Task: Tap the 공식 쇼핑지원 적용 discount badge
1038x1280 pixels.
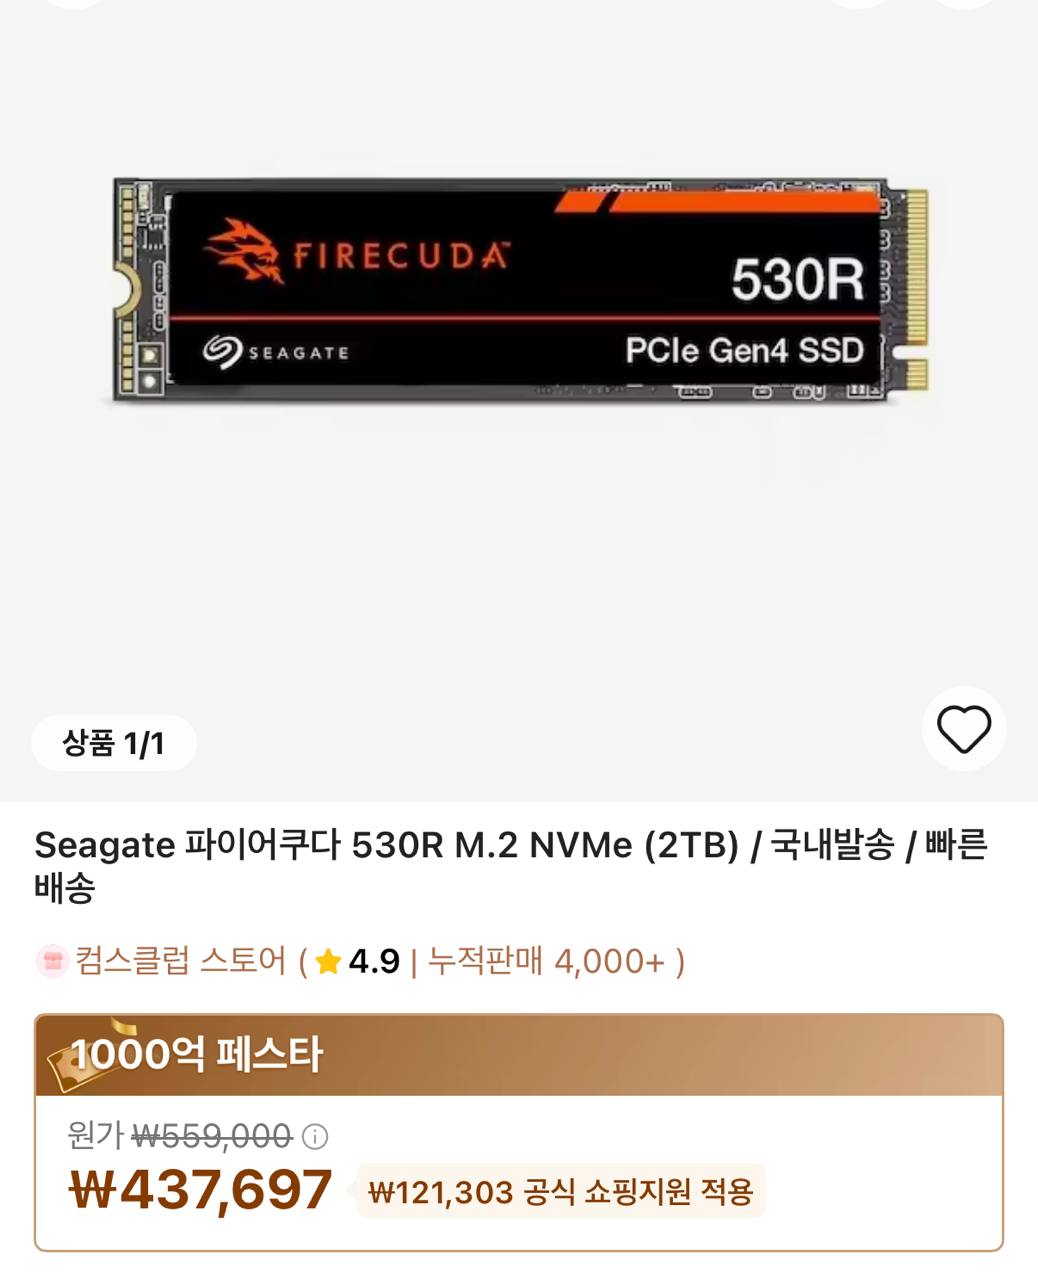Action: click(x=560, y=1191)
